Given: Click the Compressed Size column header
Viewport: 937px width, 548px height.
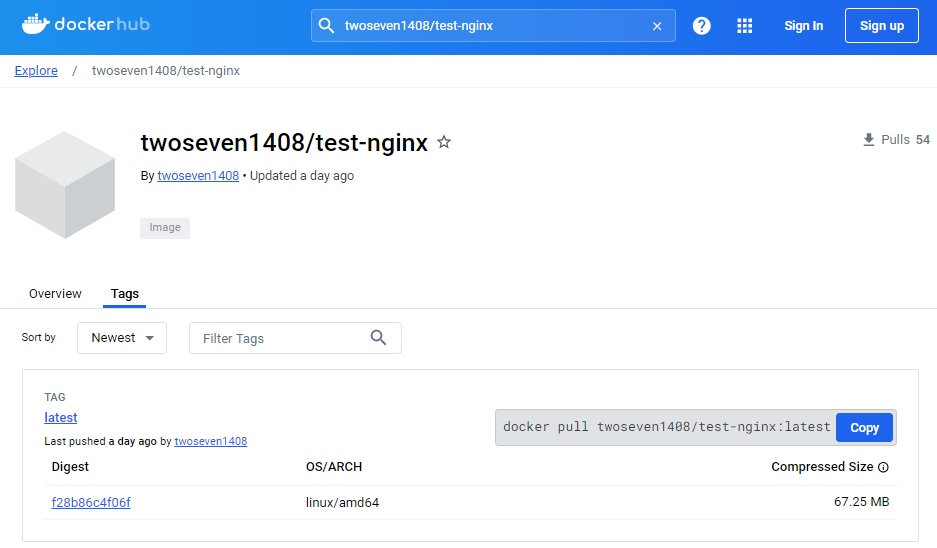Looking at the screenshot, I should (x=822, y=467).
